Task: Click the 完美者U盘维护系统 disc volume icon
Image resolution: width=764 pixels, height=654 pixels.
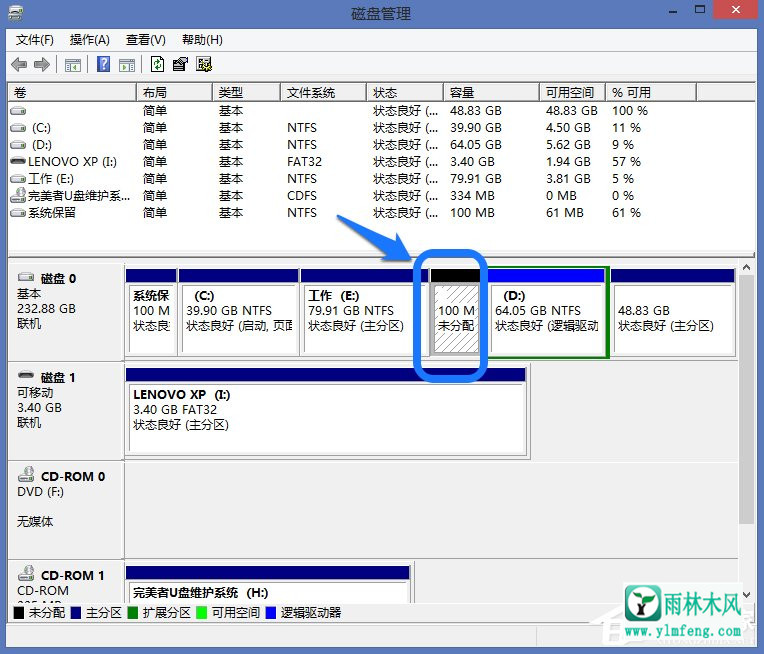Action: pyautogui.click(x=18, y=195)
